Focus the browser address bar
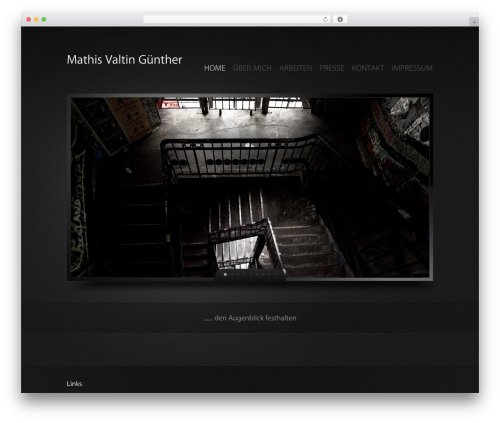The image size is (500, 423). point(237,19)
